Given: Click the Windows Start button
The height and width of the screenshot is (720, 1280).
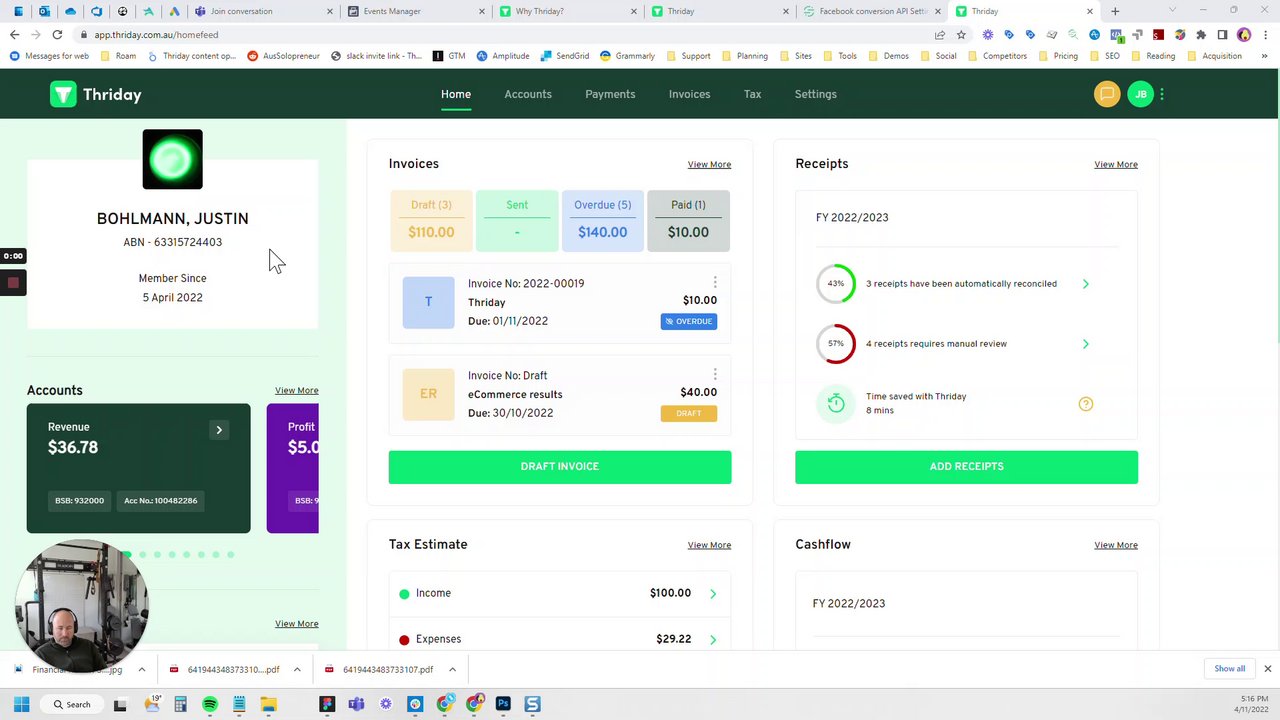Looking at the screenshot, I should [21, 704].
